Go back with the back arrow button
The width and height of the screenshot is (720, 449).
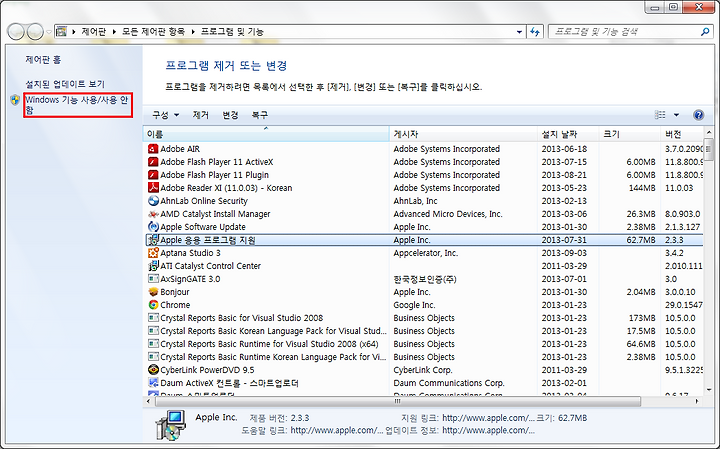[x=16, y=32]
